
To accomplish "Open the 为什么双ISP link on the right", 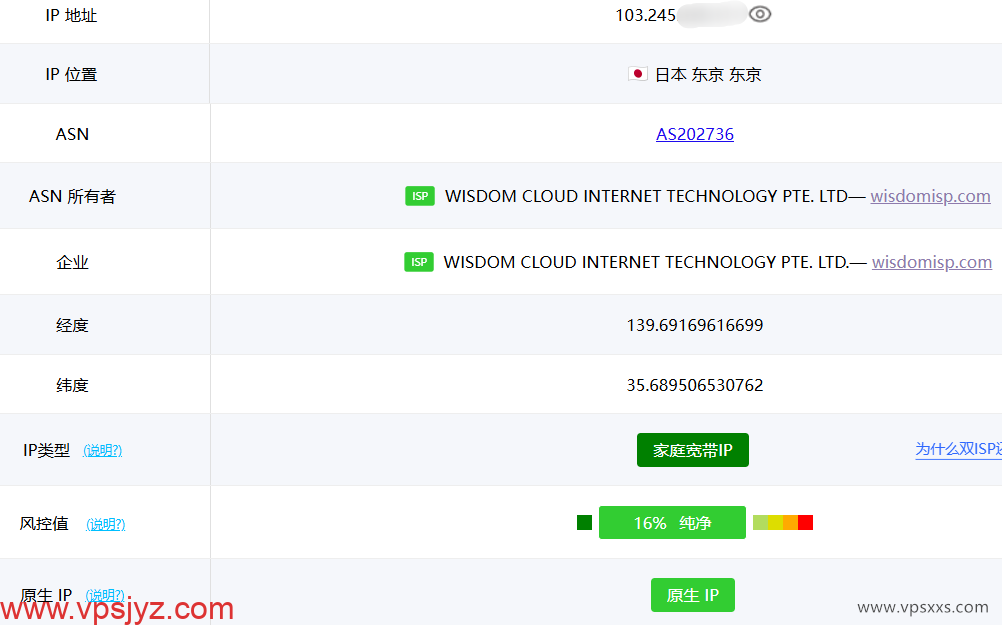I will pos(957,450).
